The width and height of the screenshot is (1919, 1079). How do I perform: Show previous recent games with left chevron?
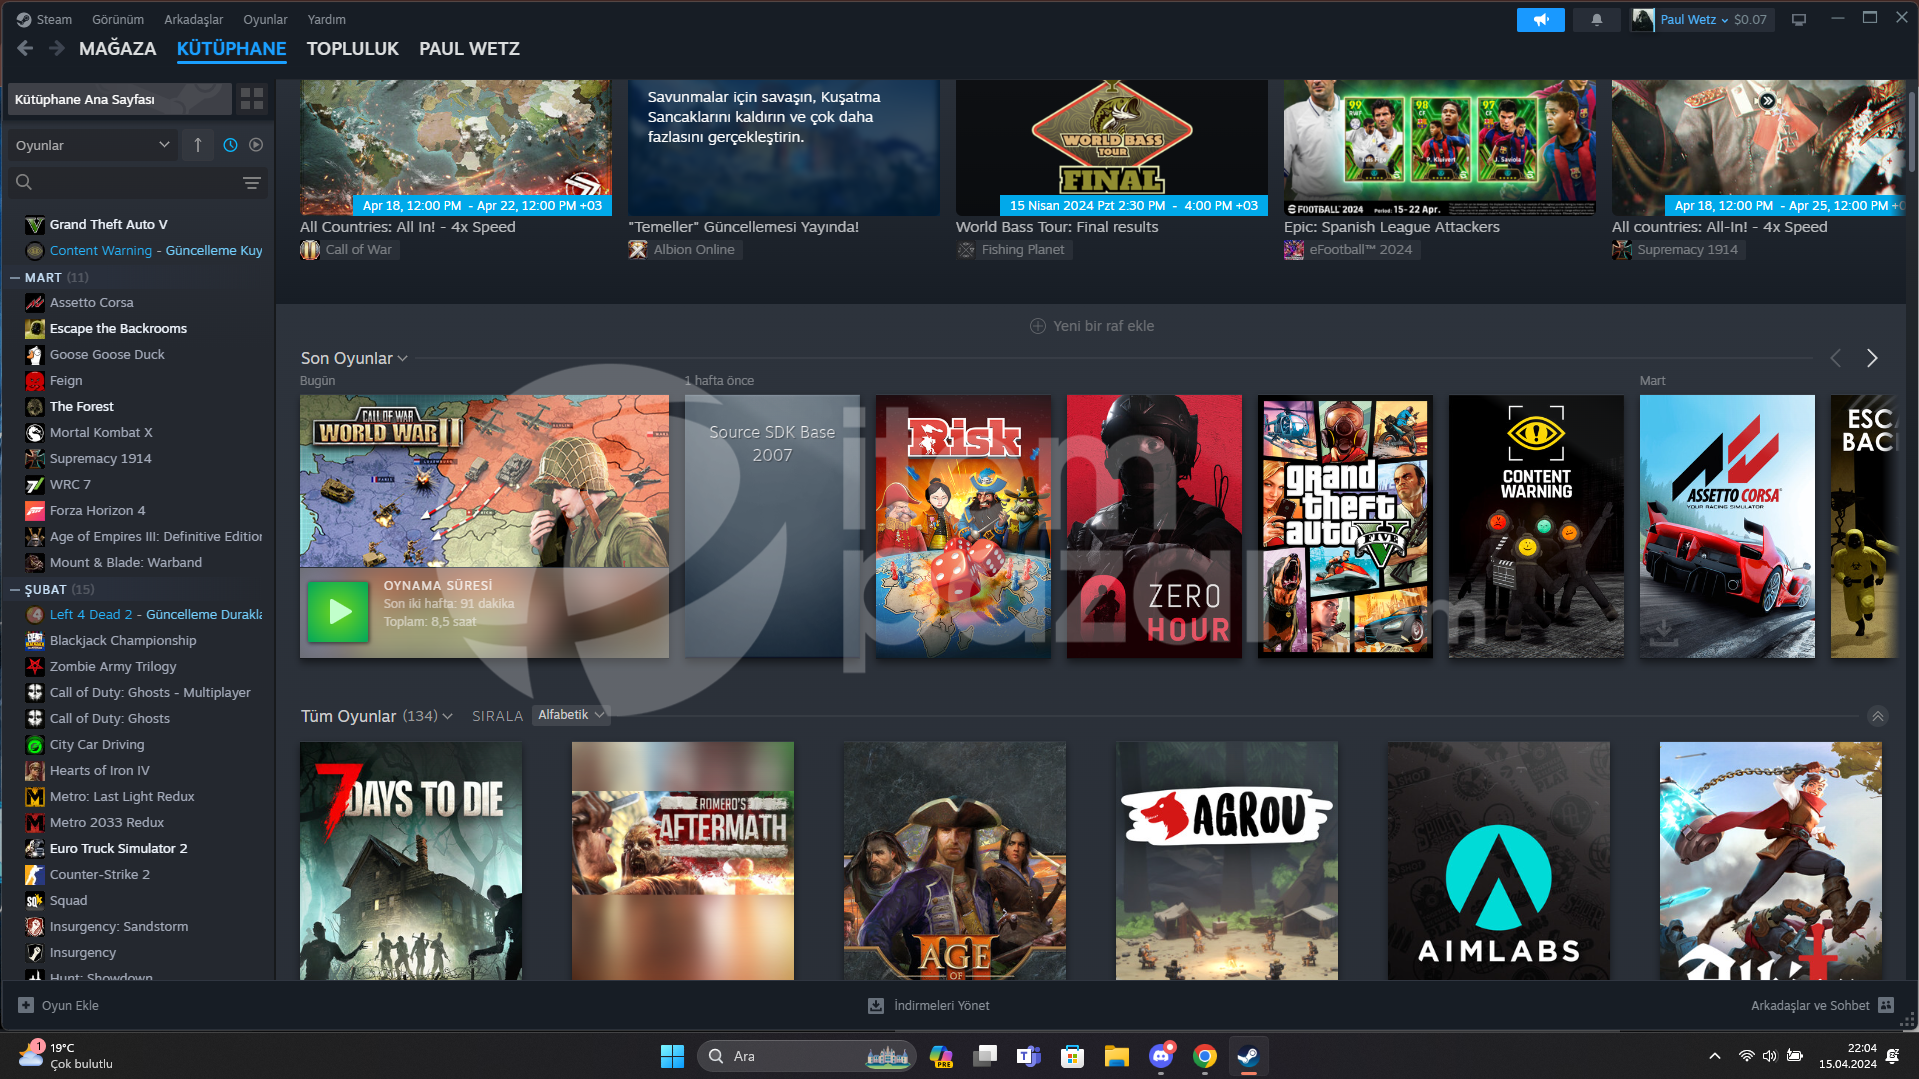coord(1835,358)
